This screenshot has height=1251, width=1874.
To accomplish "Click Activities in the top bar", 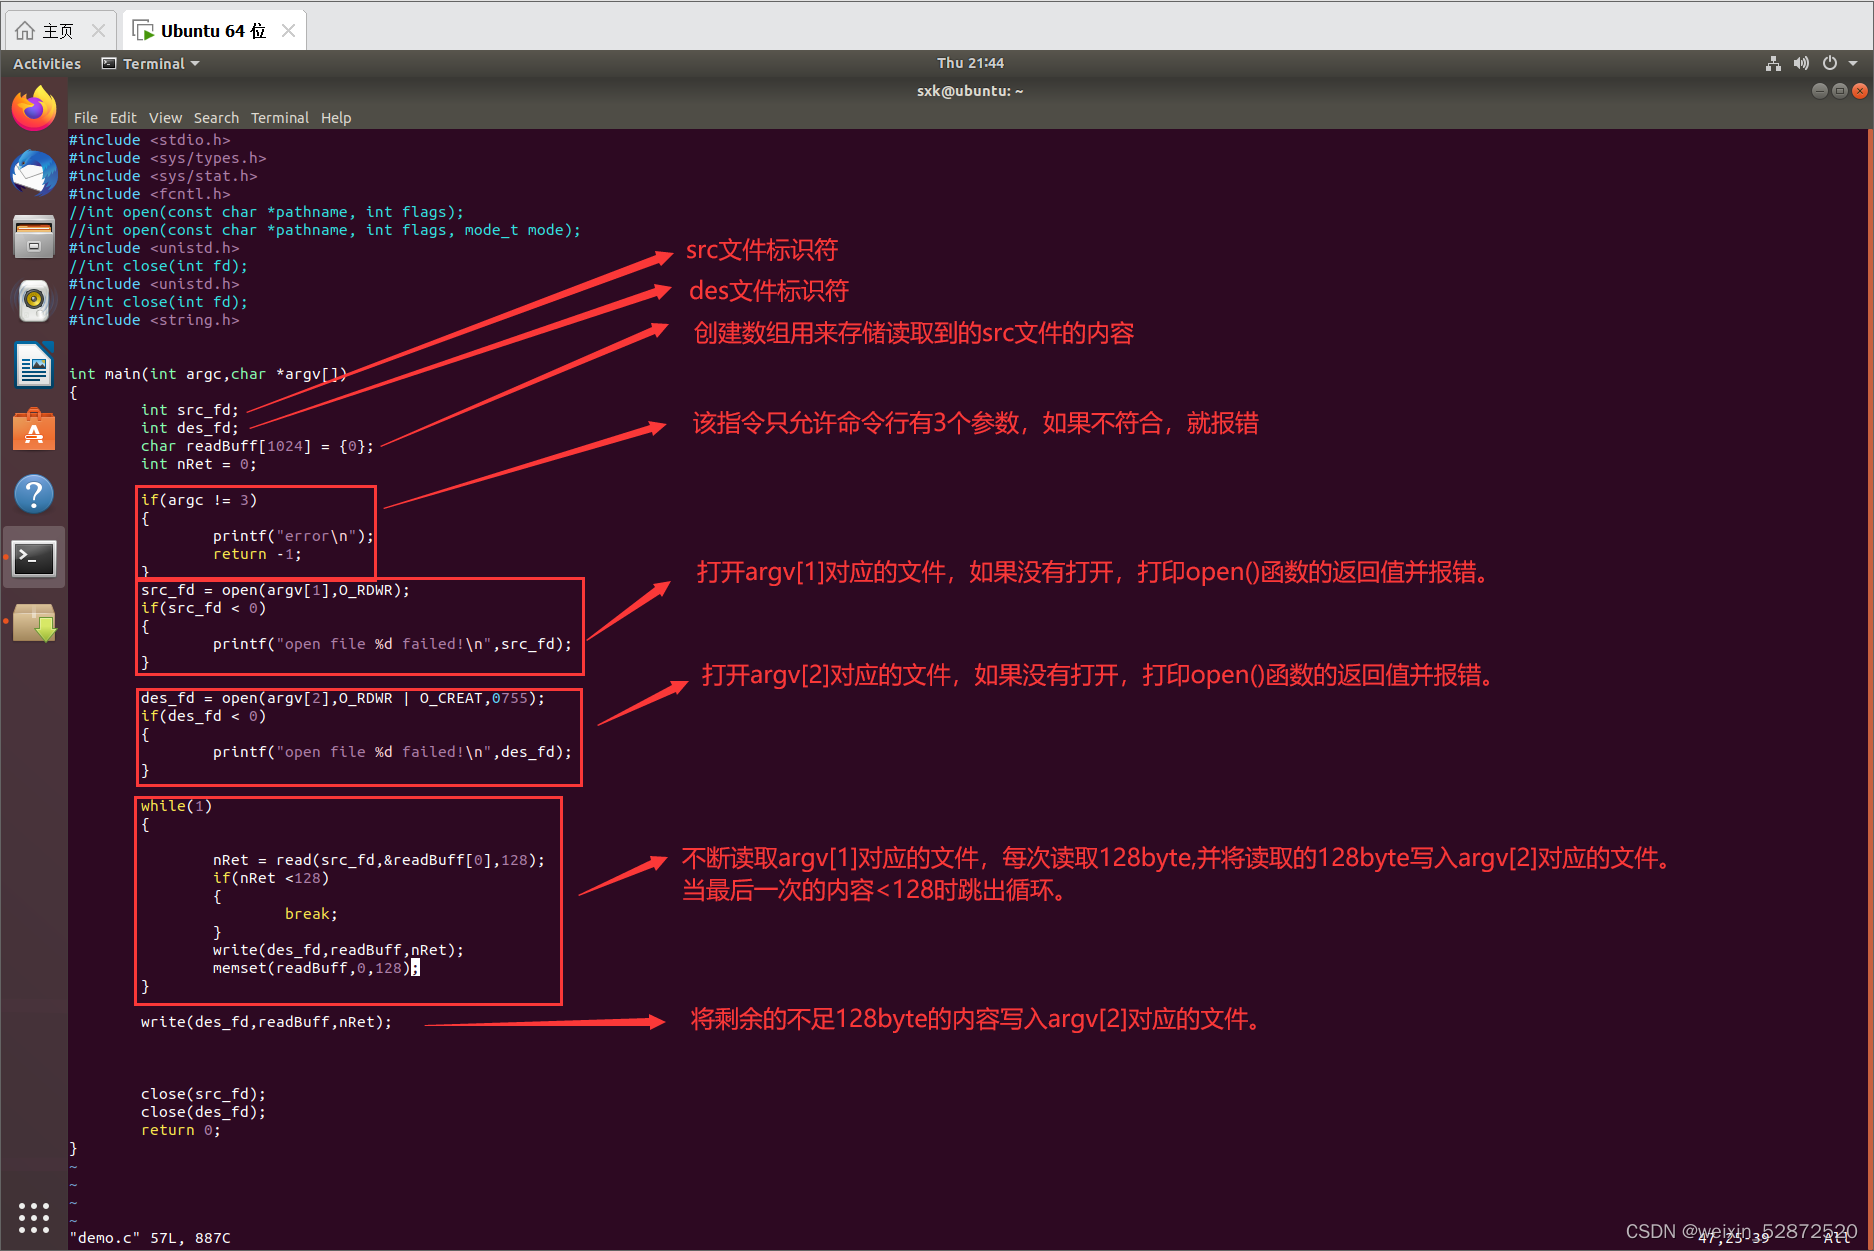I will point(46,63).
